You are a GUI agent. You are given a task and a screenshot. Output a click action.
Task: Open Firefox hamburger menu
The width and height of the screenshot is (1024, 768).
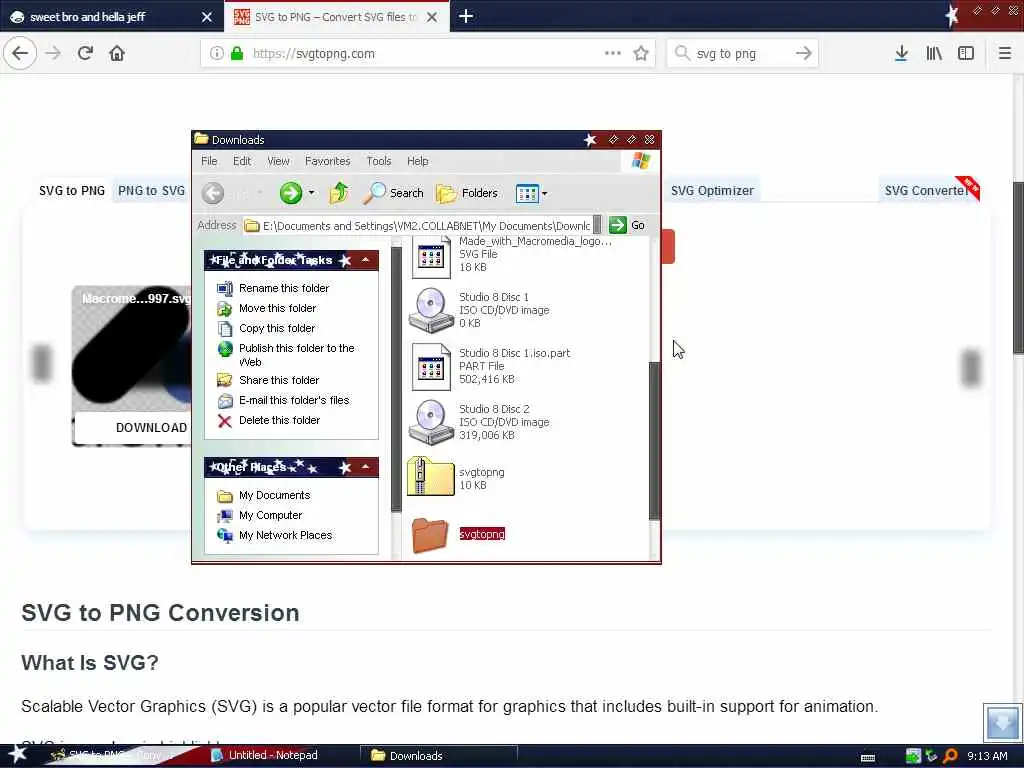(x=1004, y=53)
